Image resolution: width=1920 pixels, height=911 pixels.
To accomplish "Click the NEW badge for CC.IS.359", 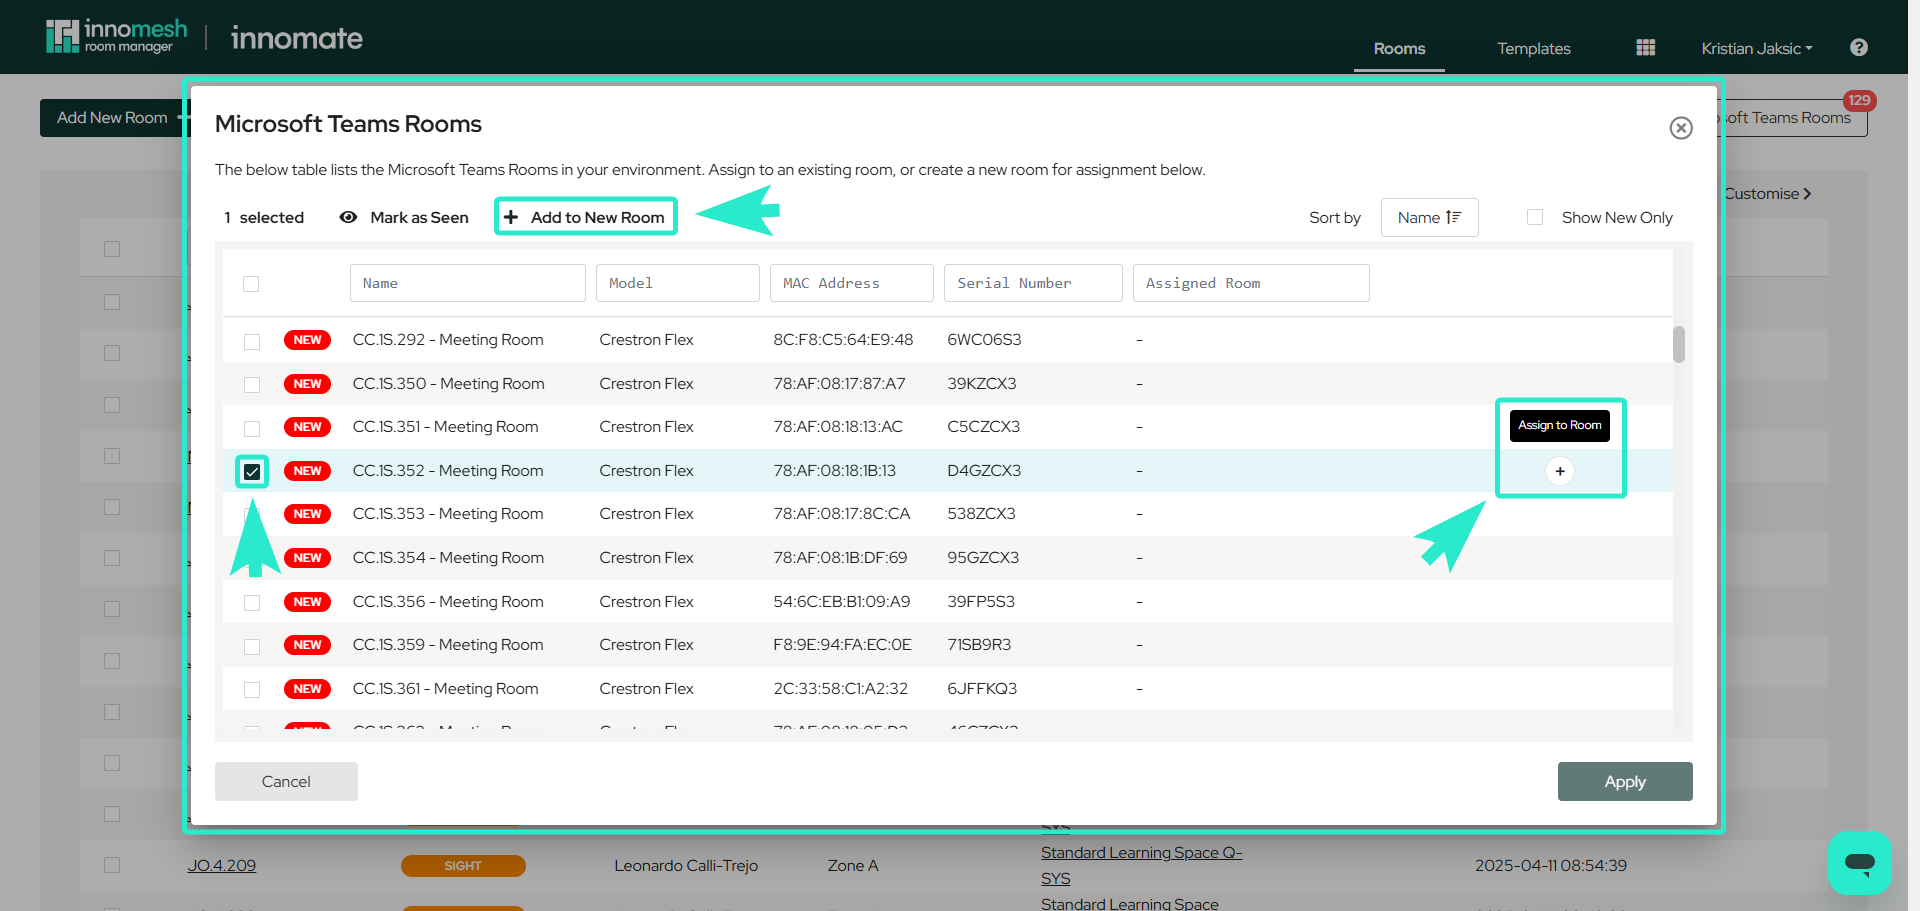I will click(x=307, y=645).
